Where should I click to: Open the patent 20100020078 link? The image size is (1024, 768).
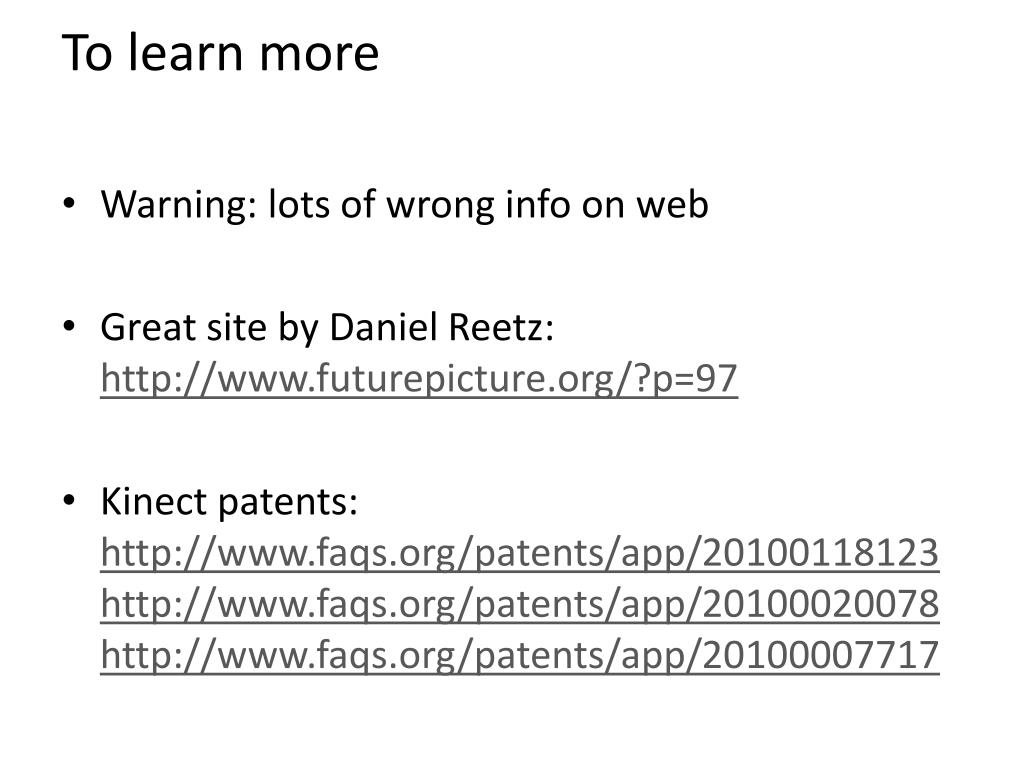click(520, 604)
